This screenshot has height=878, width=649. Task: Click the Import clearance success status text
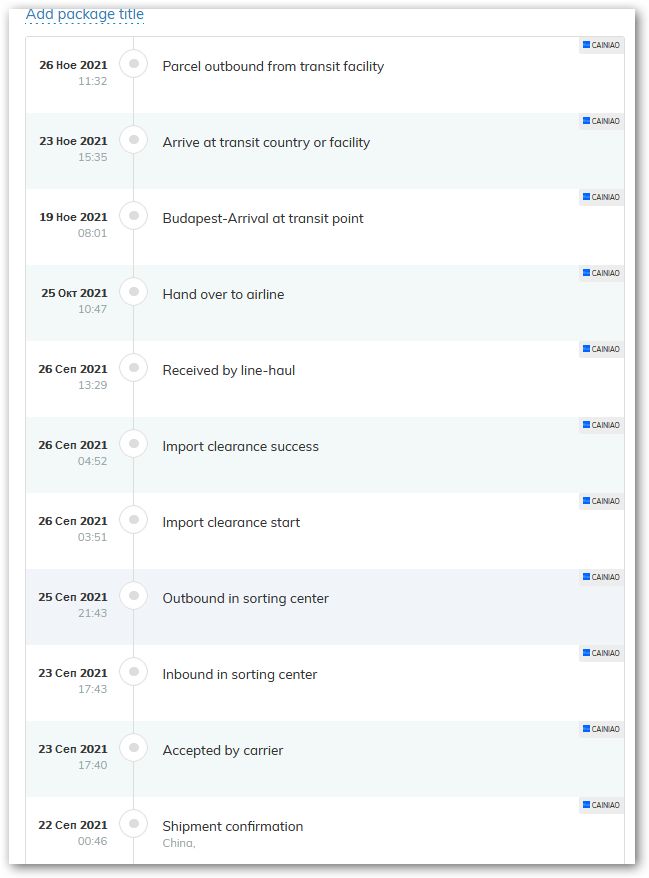[x=240, y=447]
